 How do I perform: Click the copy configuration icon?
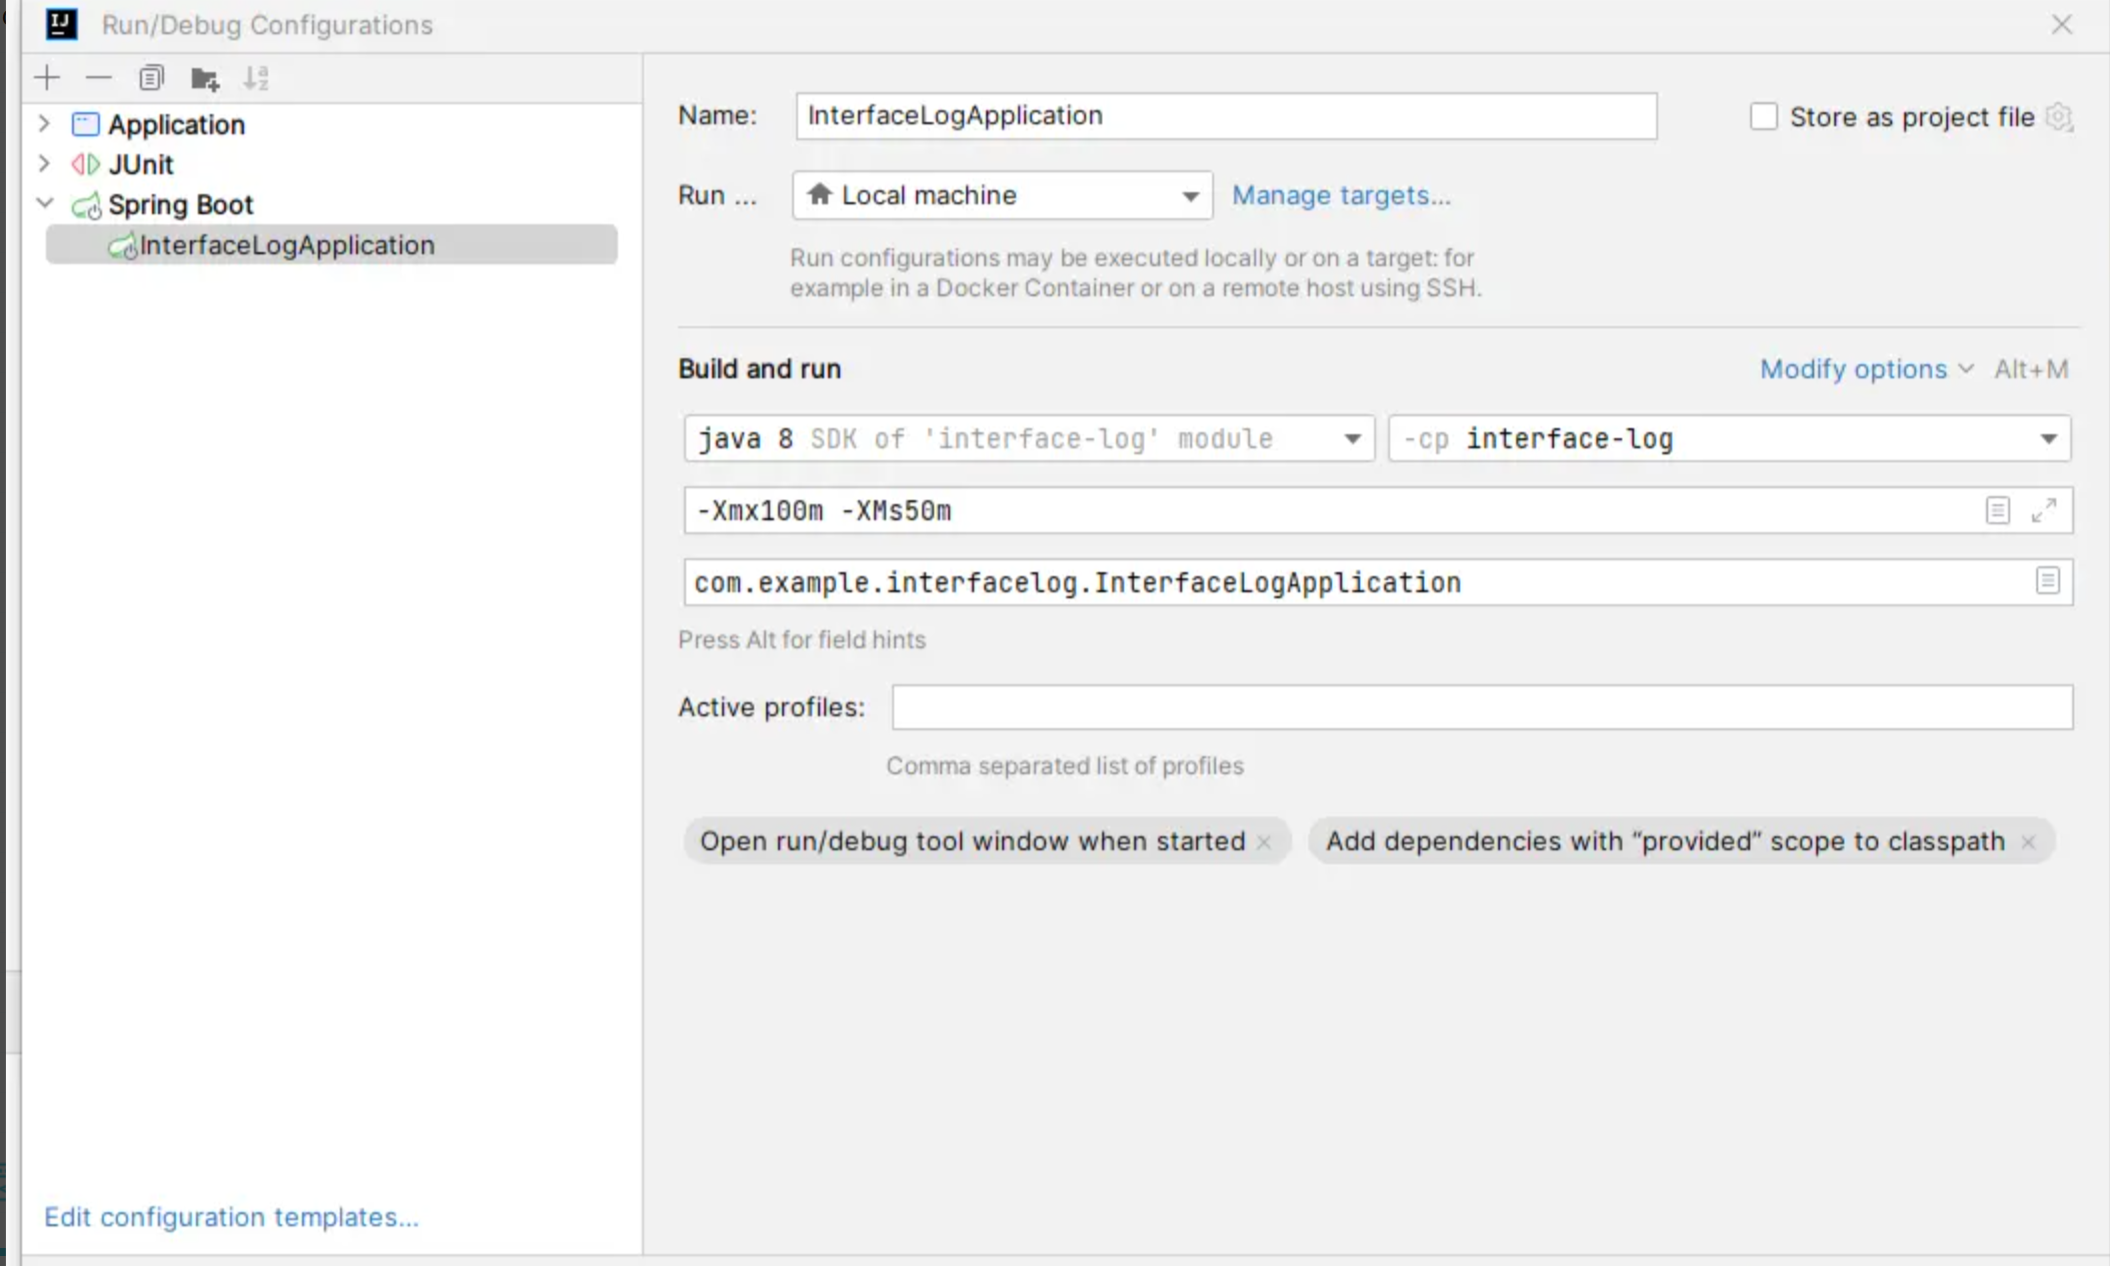pos(151,77)
